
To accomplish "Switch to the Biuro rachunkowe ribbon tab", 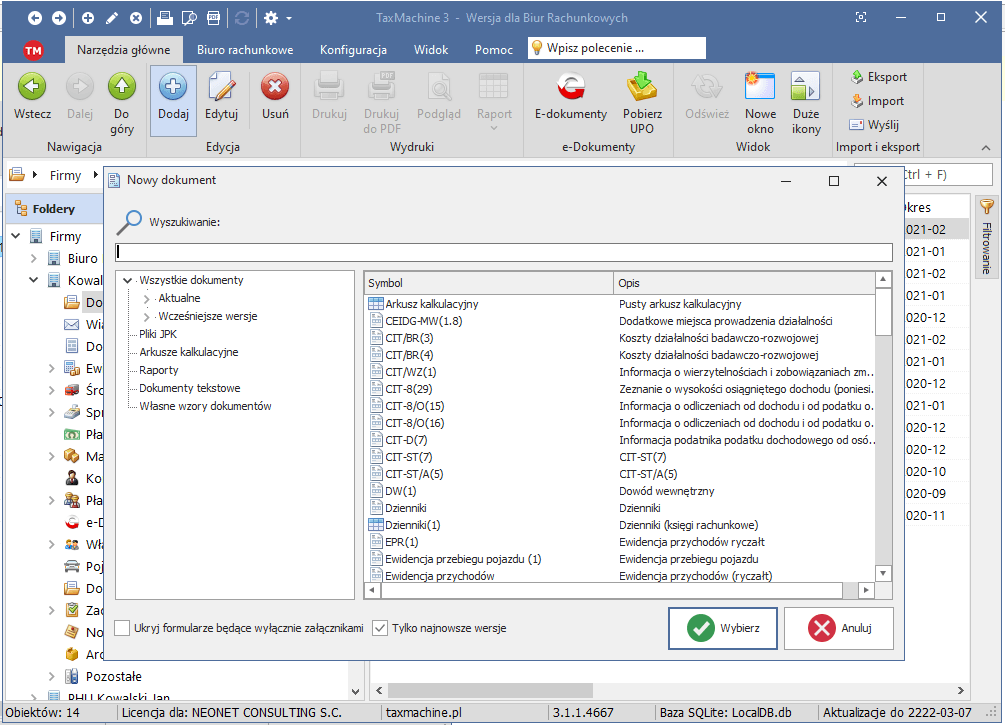I will click(x=245, y=49).
